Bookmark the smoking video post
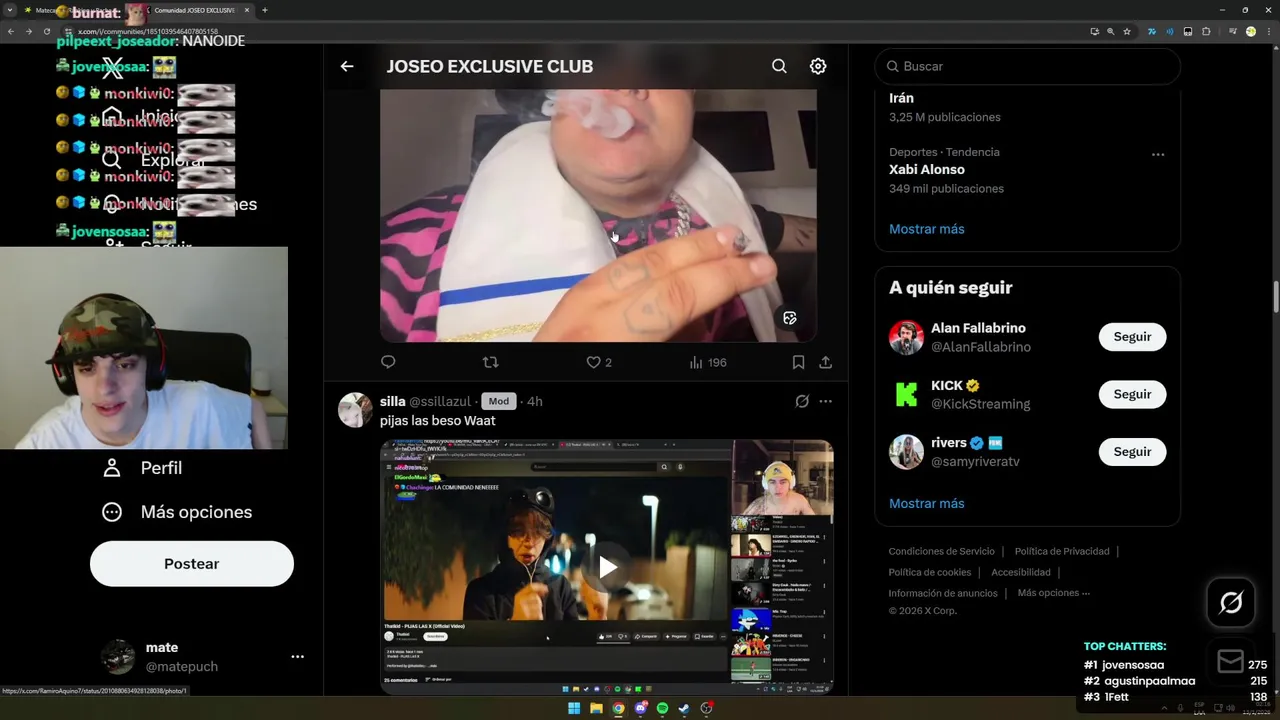 click(x=798, y=362)
